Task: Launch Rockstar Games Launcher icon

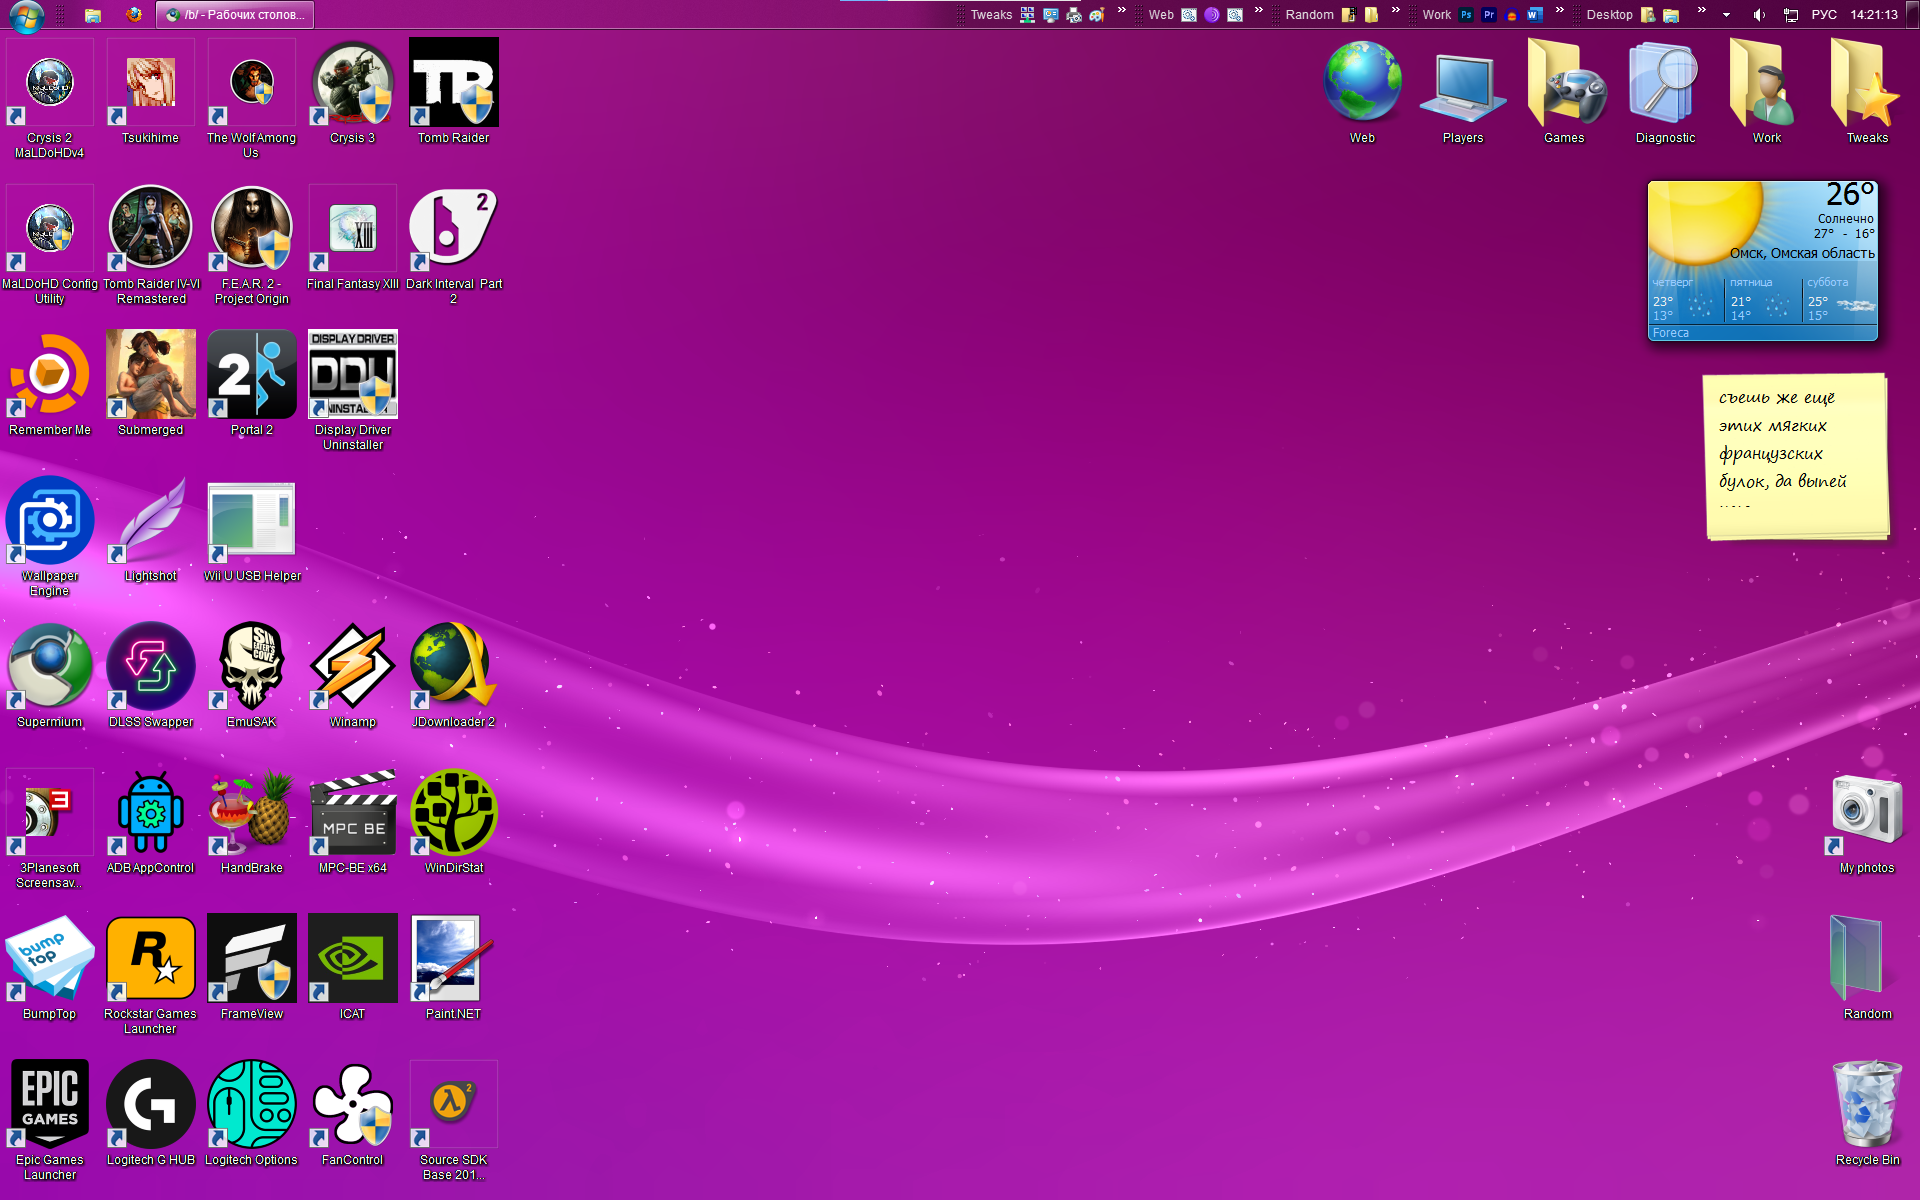Action: 151,959
